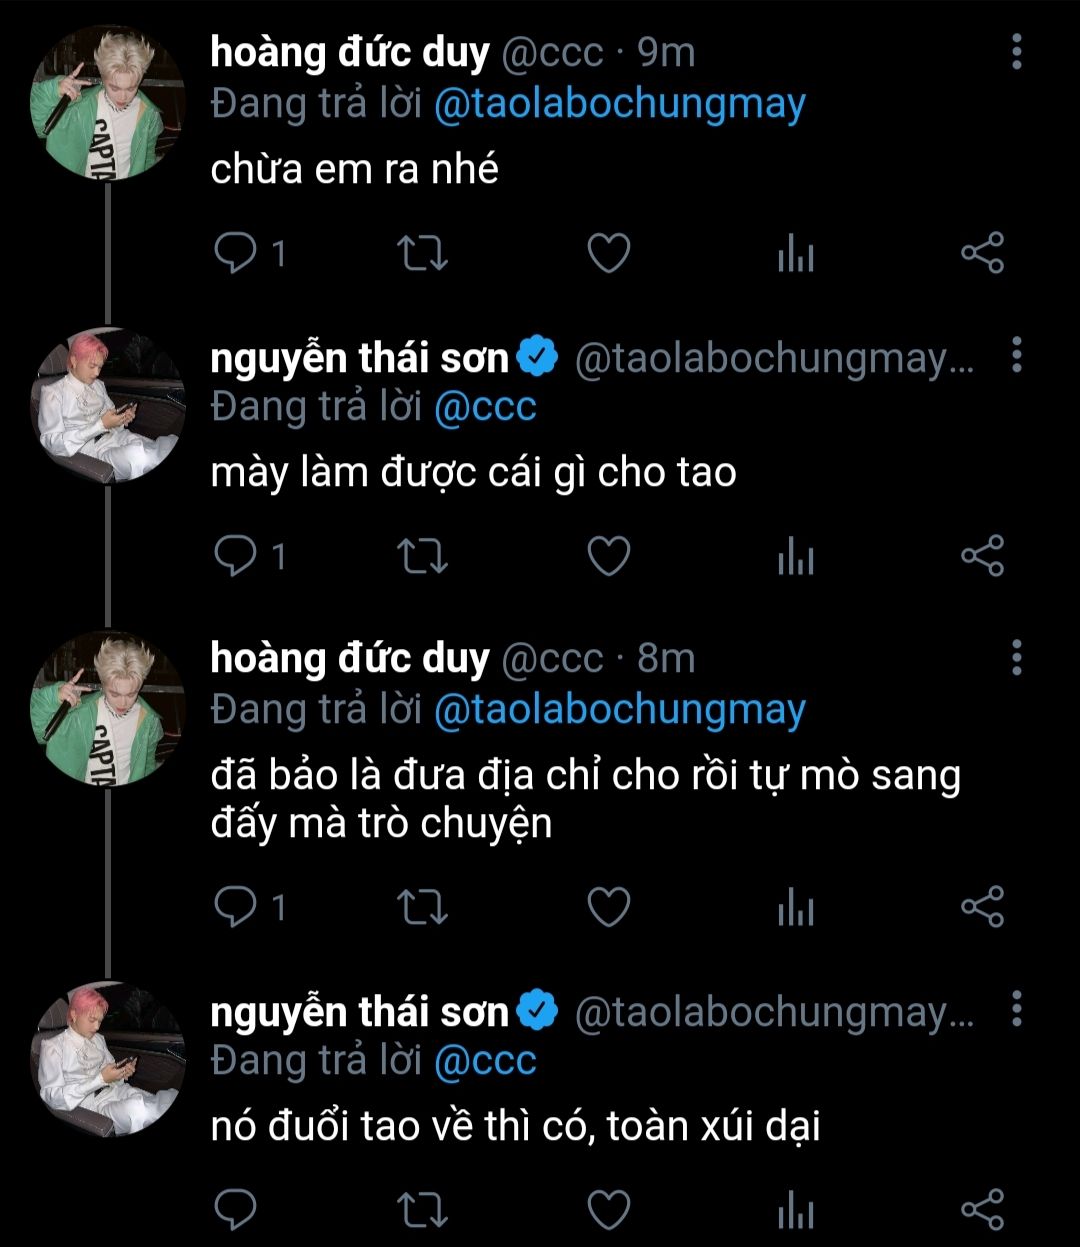This screenshot has height=1247, width=1080.
Task: View analytics for "chừa em ra nhé" tweet
Action: (795, 254)
